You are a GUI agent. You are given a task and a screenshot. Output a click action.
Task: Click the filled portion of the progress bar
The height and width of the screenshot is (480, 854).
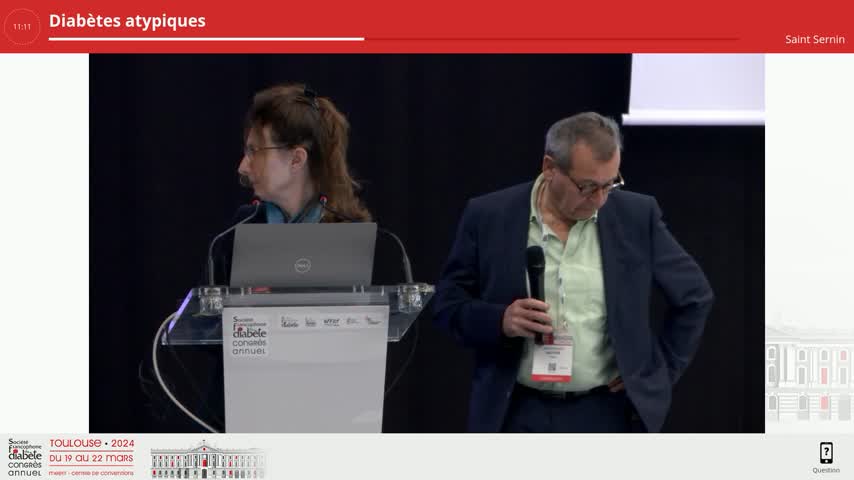[x=200, y=39]
